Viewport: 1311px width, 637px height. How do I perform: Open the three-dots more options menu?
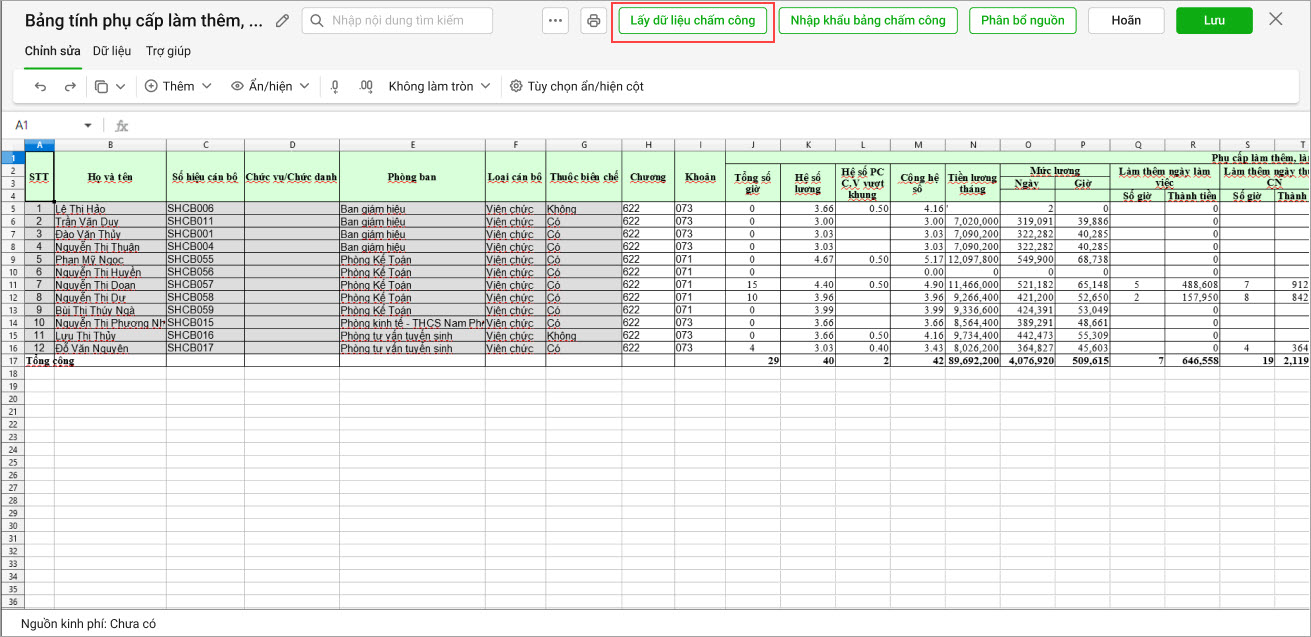pos(556,21)
